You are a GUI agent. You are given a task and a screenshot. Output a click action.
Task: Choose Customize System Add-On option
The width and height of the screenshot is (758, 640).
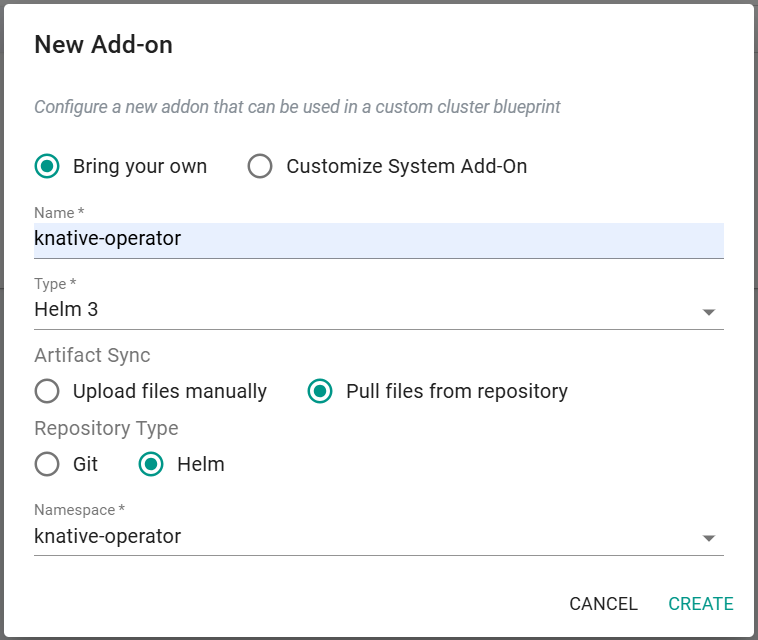pyautogui.click(x=260, y=166)
